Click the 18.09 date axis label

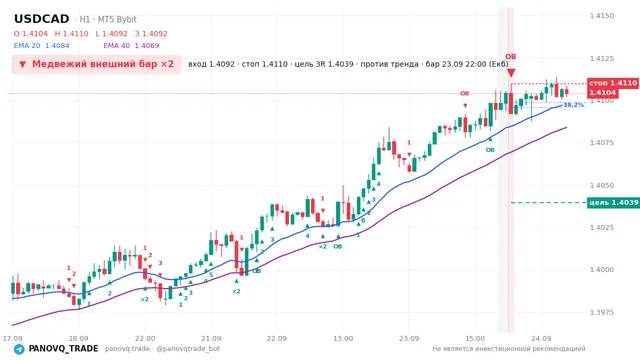78,339
